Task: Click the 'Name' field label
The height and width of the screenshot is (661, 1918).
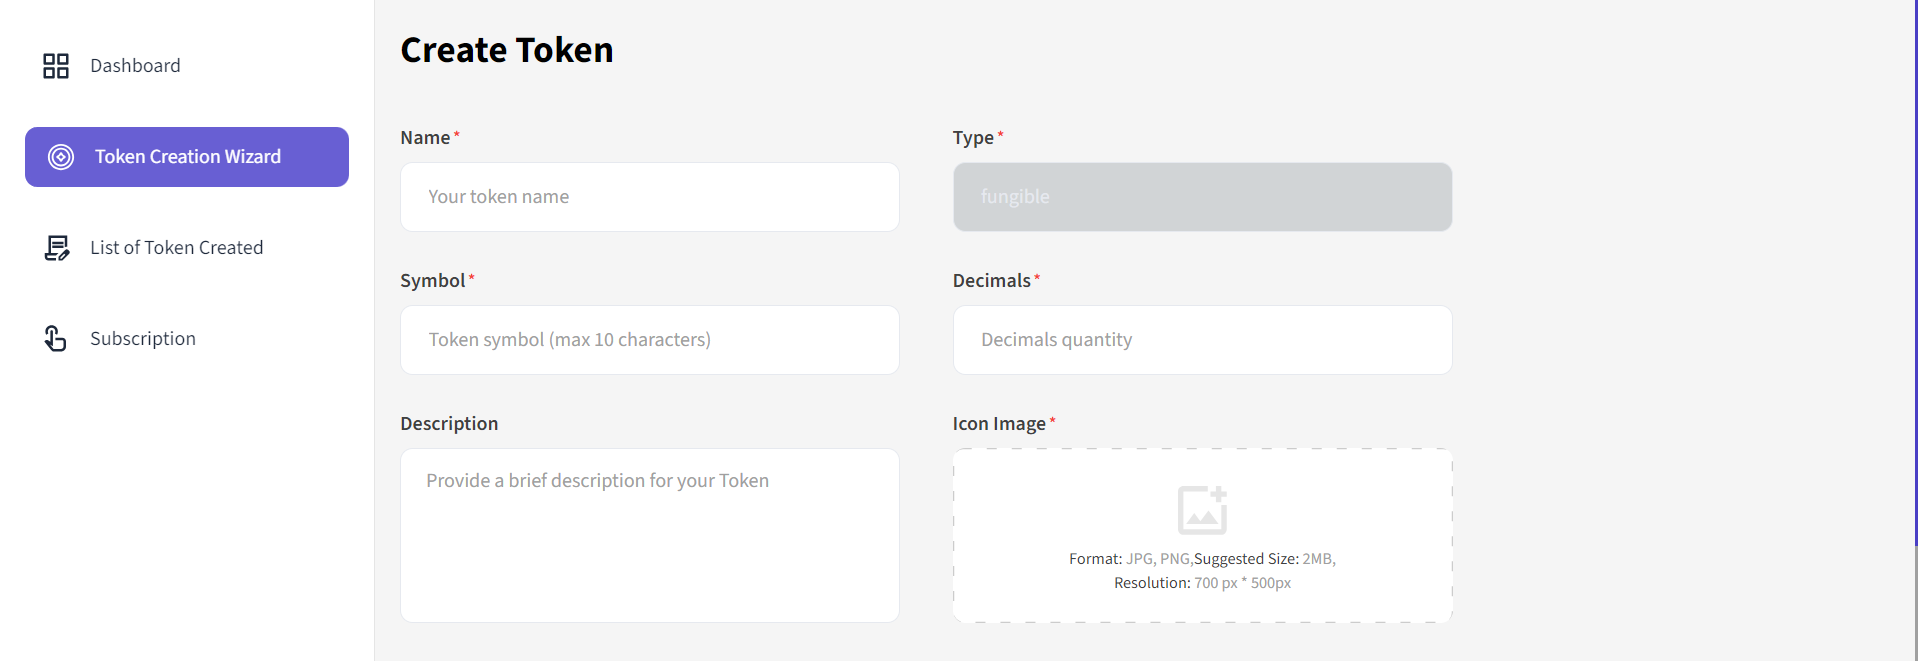Action: coord(425,138)
